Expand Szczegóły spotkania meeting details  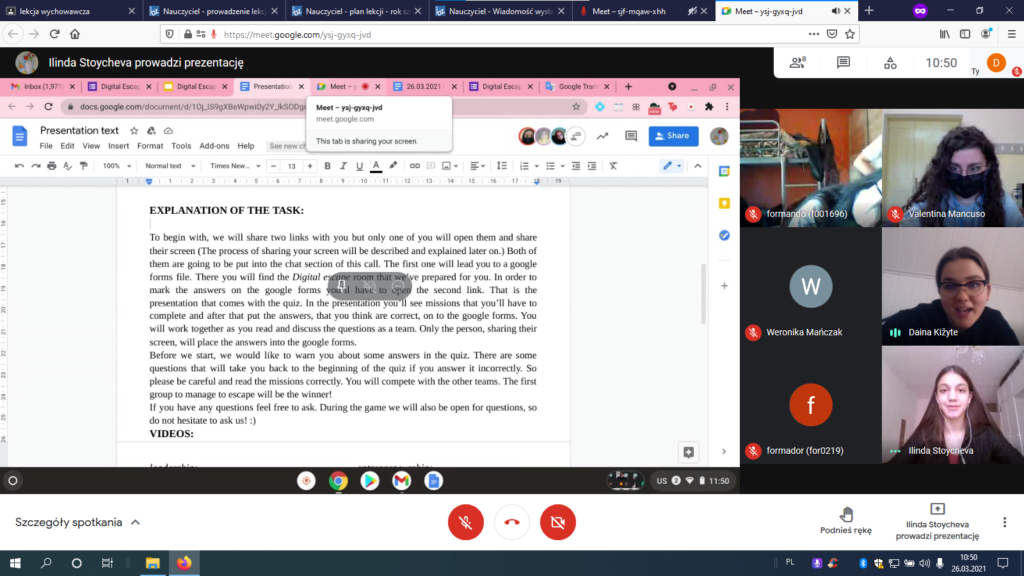click(77, 522)
